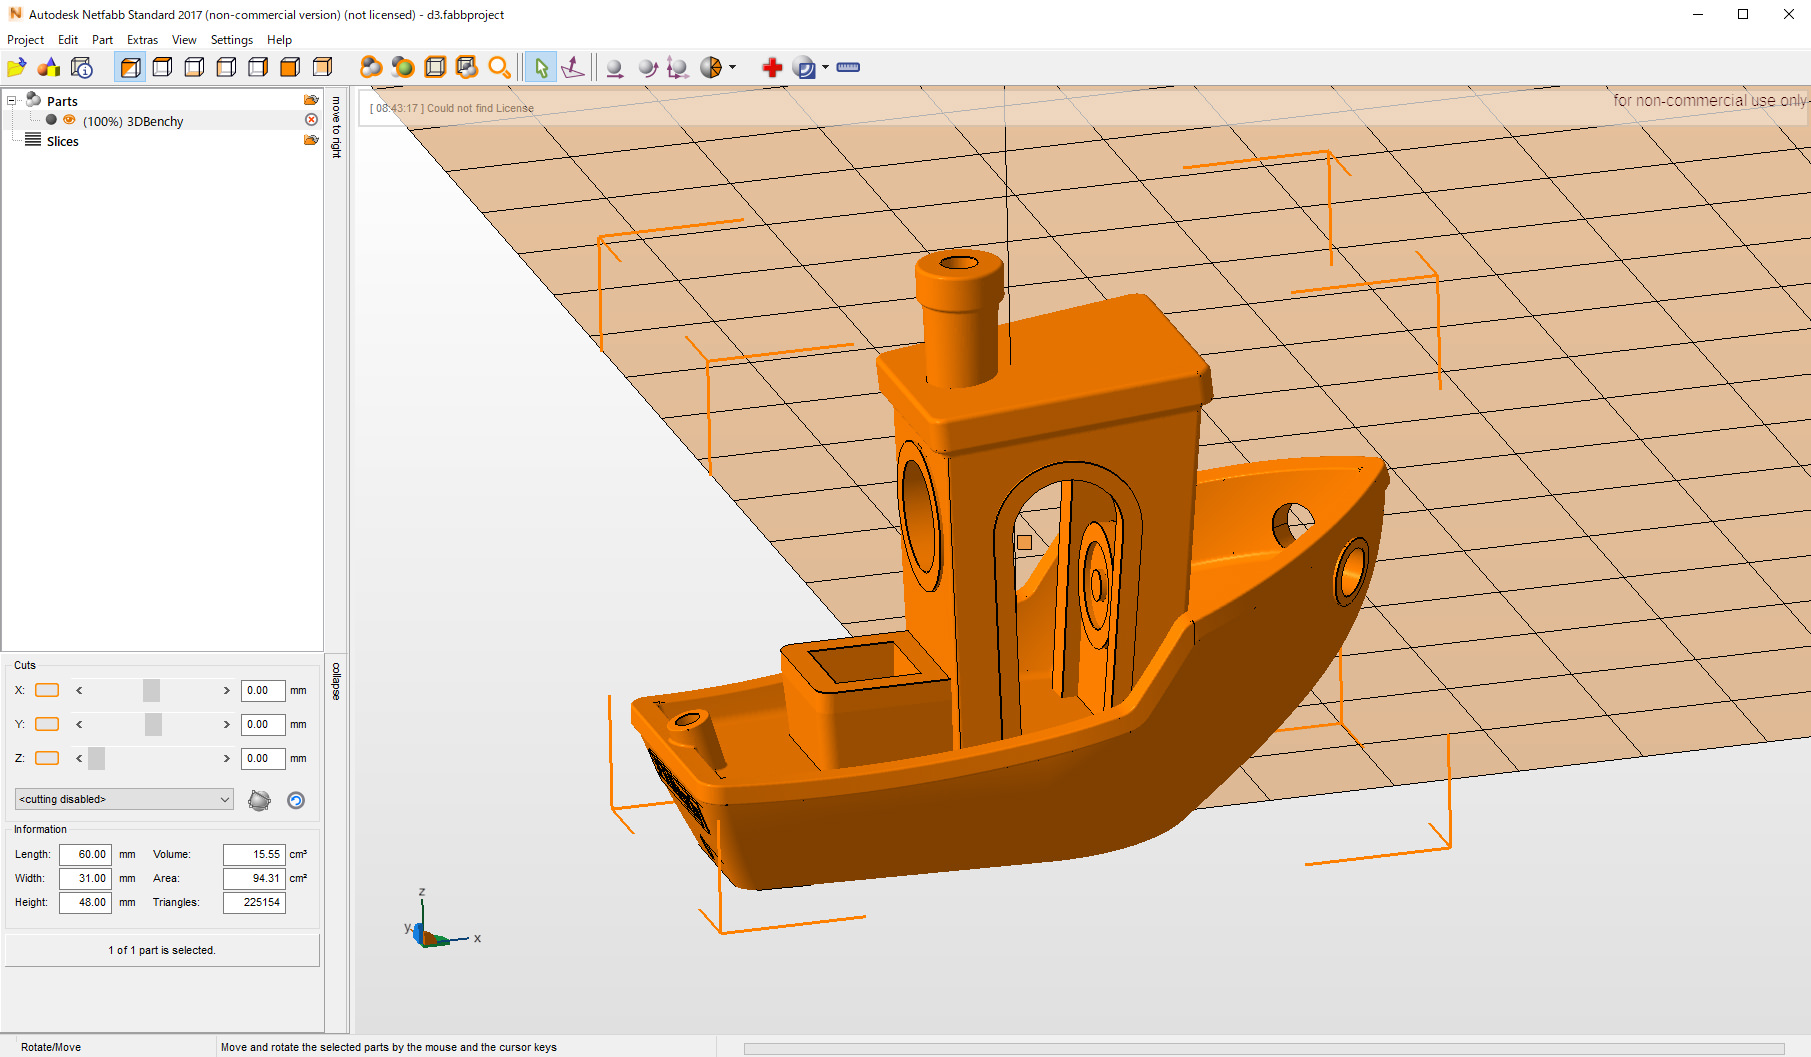Select the Slices tree item
The height and width of the screenshot is (1057, 1811).
coord(62,141)
